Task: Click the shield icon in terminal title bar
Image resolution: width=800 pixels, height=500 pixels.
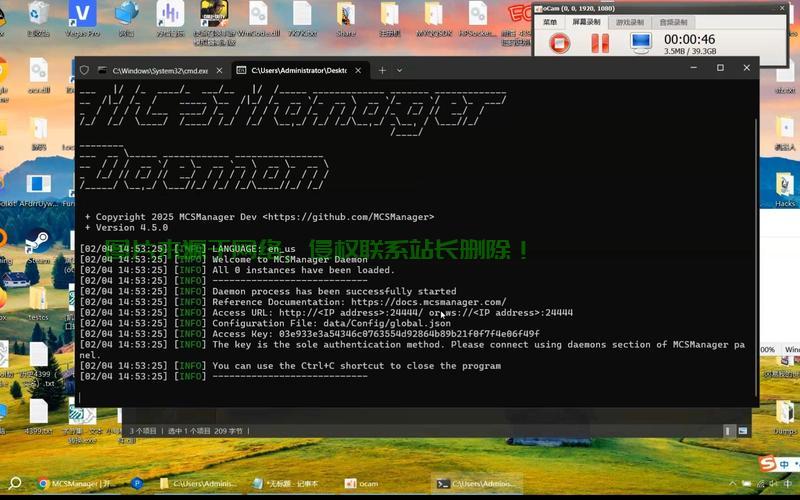Action: (x=85, y=70)
